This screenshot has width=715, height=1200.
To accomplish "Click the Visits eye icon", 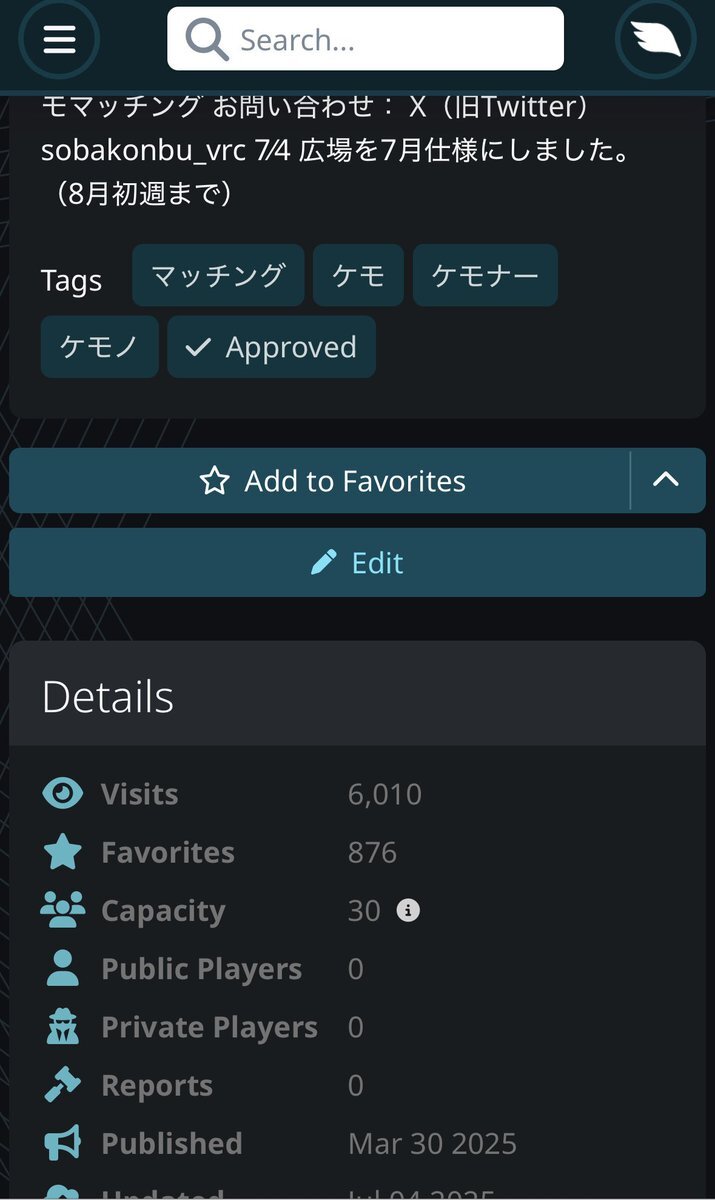I will point(63,794).
